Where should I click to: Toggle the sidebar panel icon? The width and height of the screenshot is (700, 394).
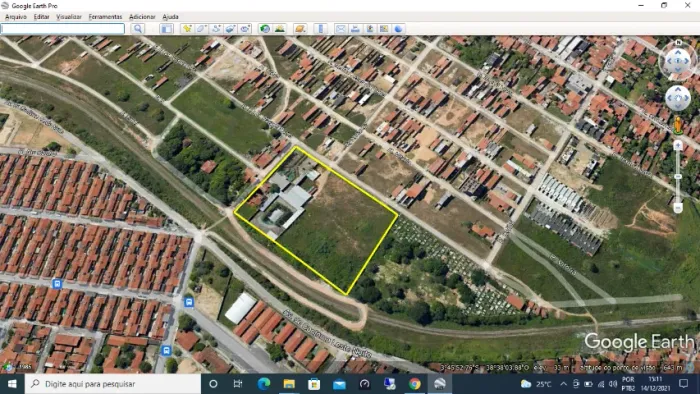point(167,29)
